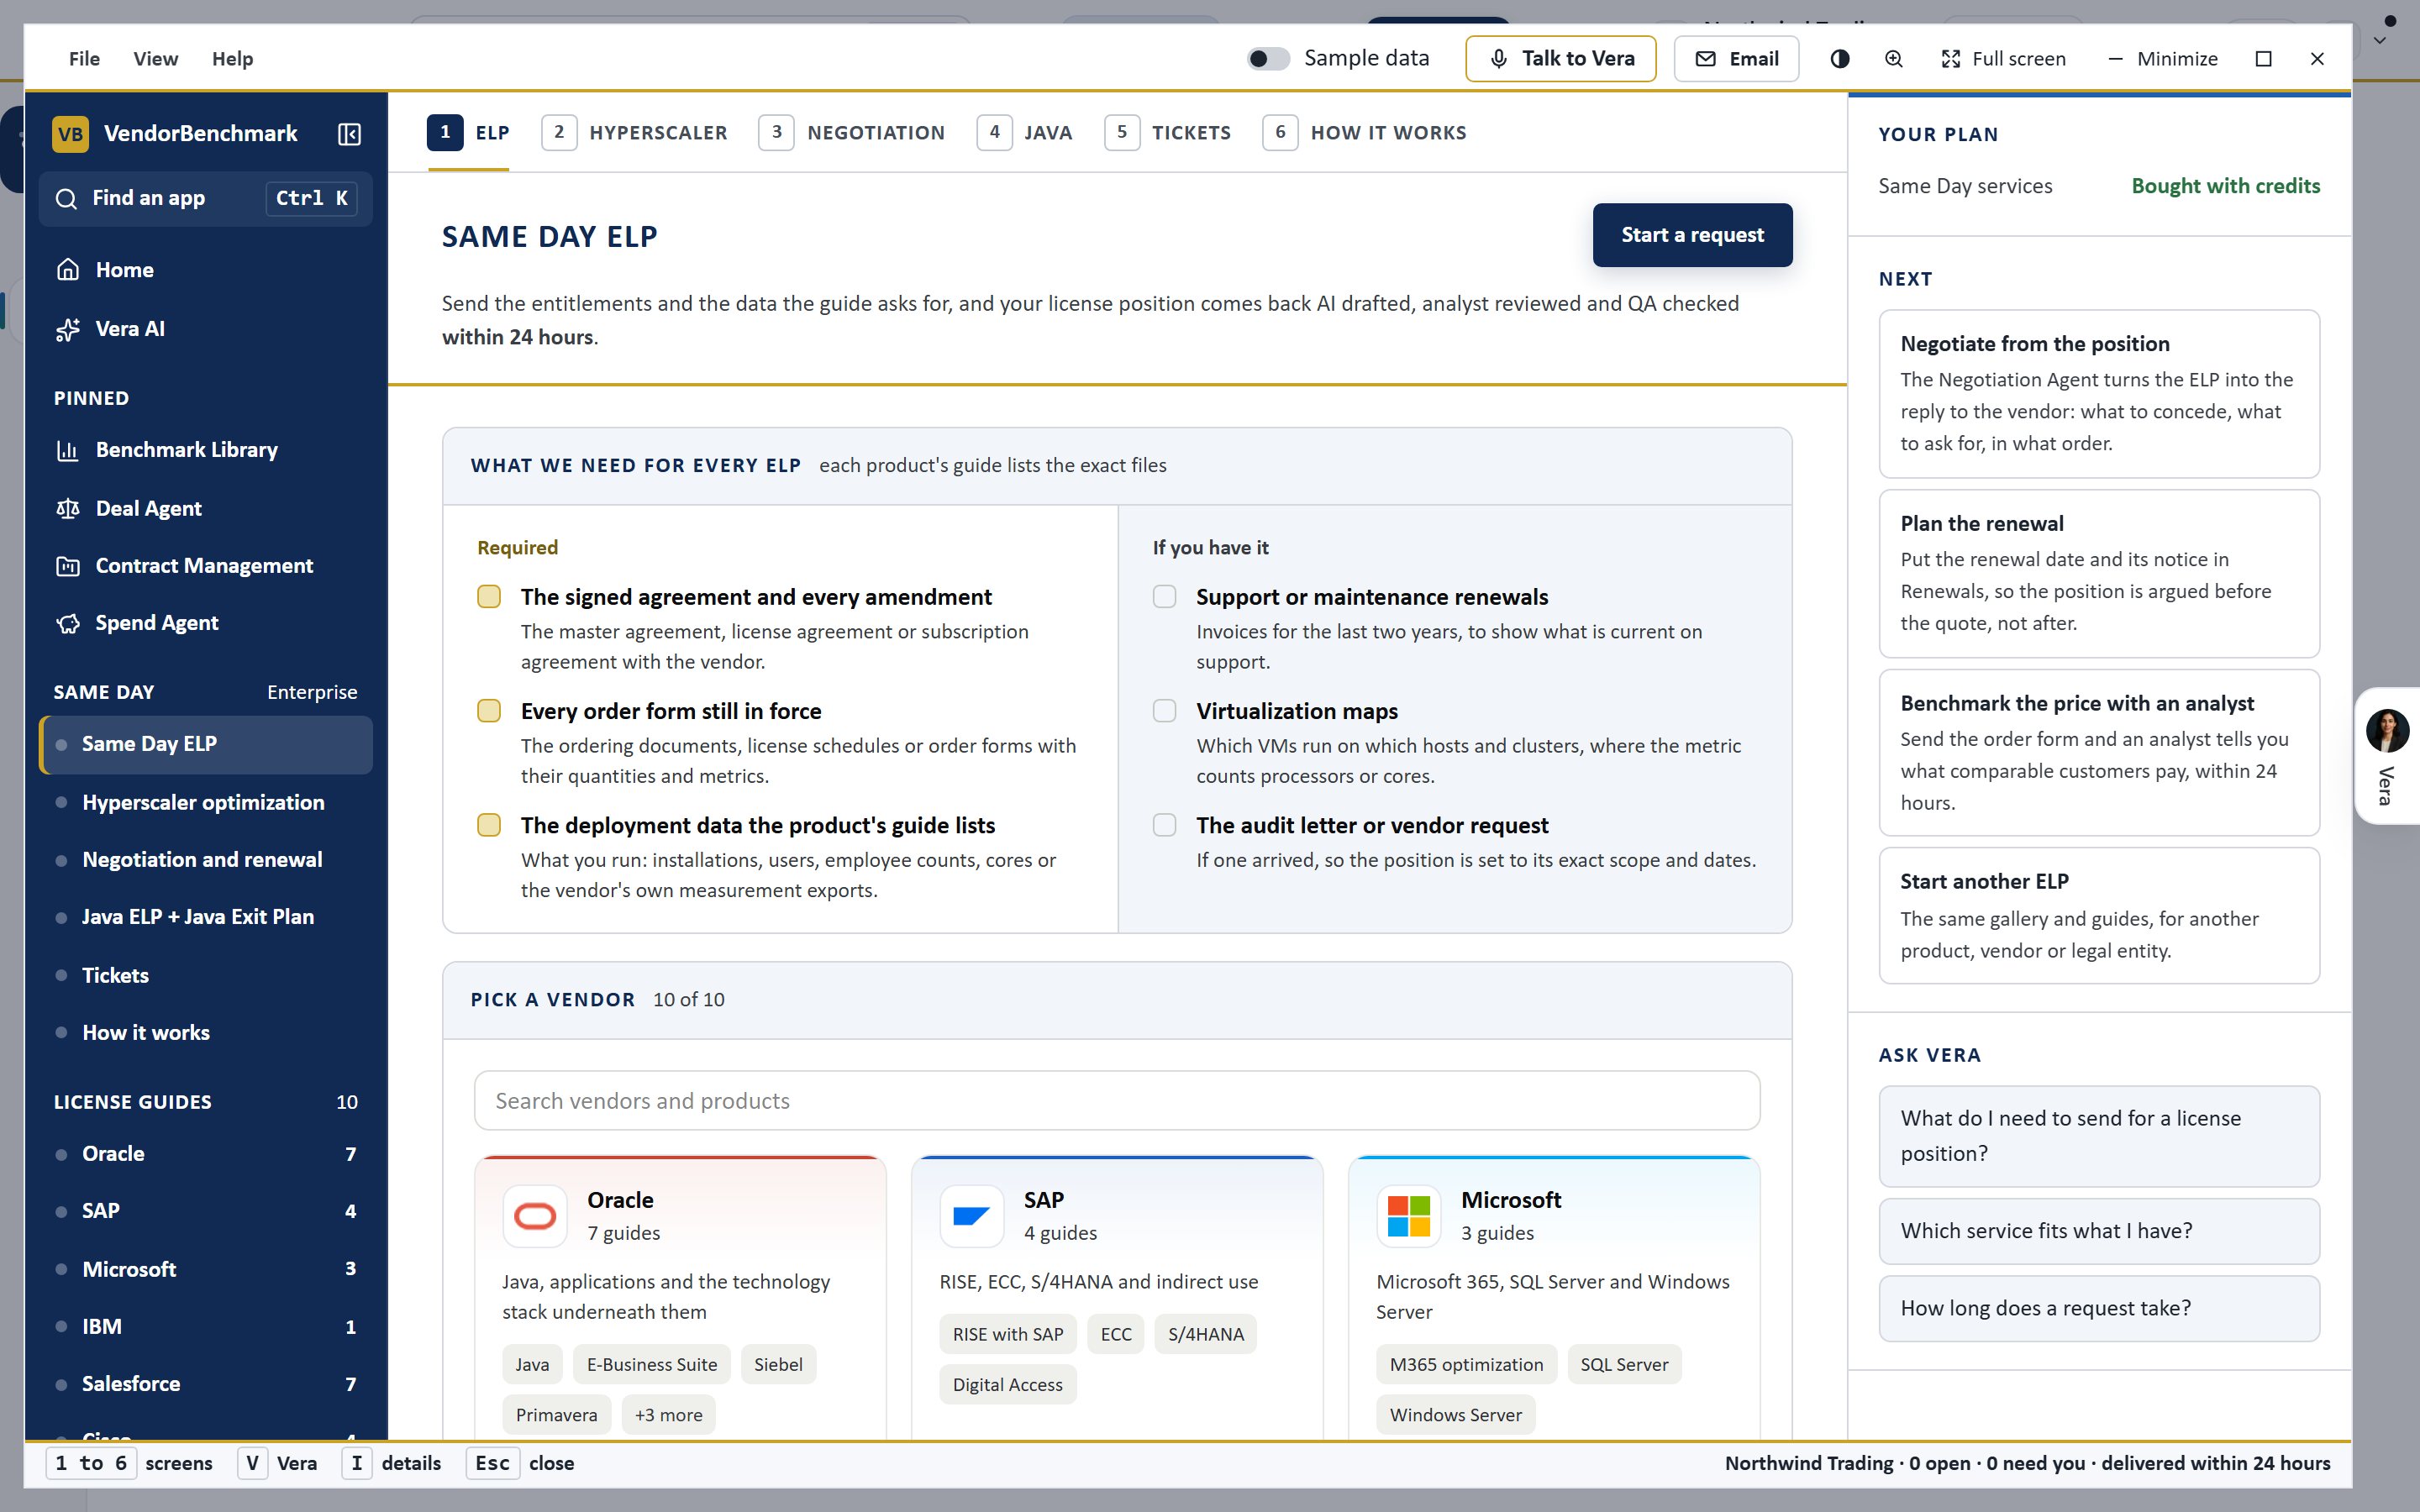Click the Find an app search box
Image resolution: width=2420 pixels, height=1512 pixels.
click(205, 198)
